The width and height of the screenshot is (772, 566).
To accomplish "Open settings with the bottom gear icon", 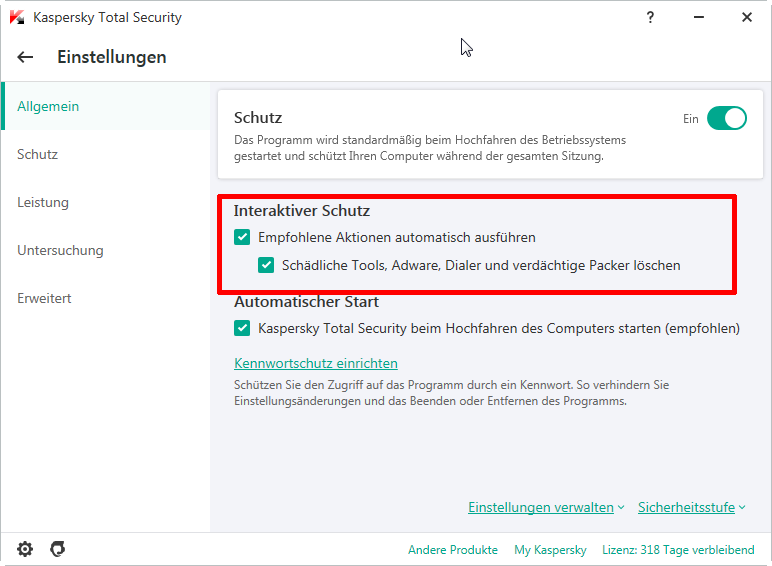I will coord(25,549).
